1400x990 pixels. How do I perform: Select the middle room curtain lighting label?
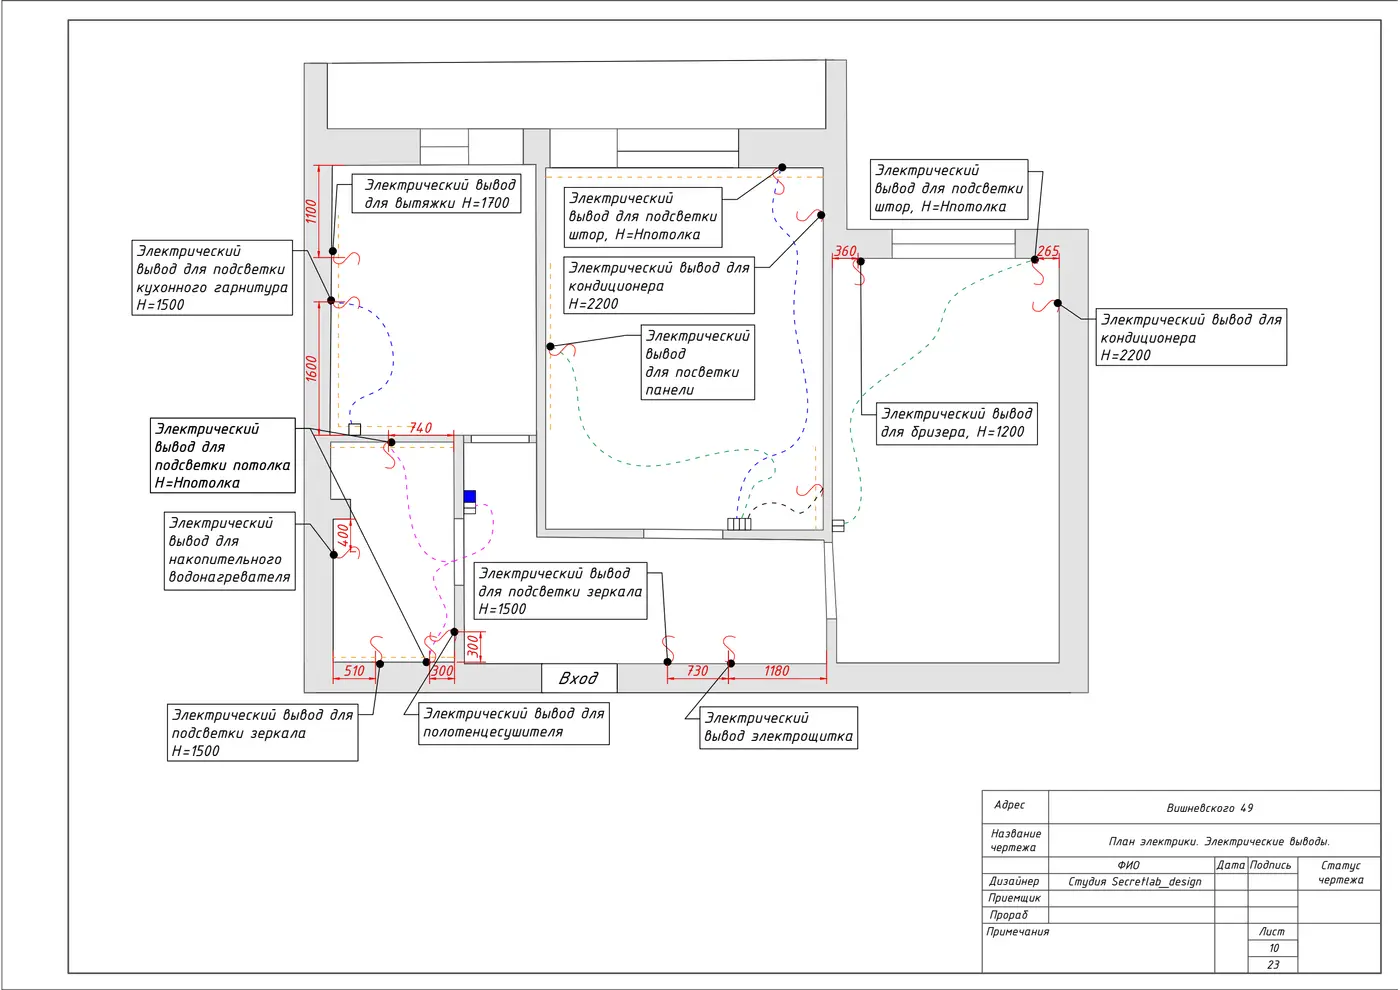[x=643, y=217]
